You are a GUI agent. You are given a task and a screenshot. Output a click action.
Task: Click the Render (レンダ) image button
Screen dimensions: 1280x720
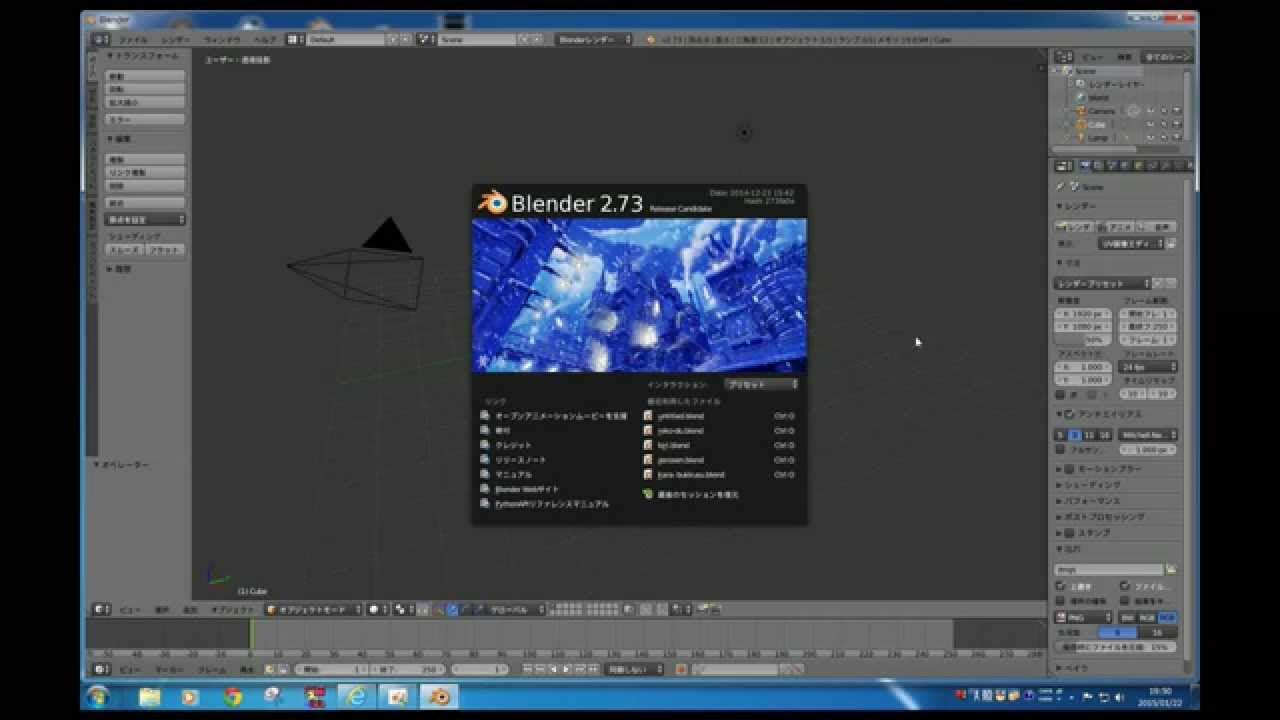[x=1076, y=227]
